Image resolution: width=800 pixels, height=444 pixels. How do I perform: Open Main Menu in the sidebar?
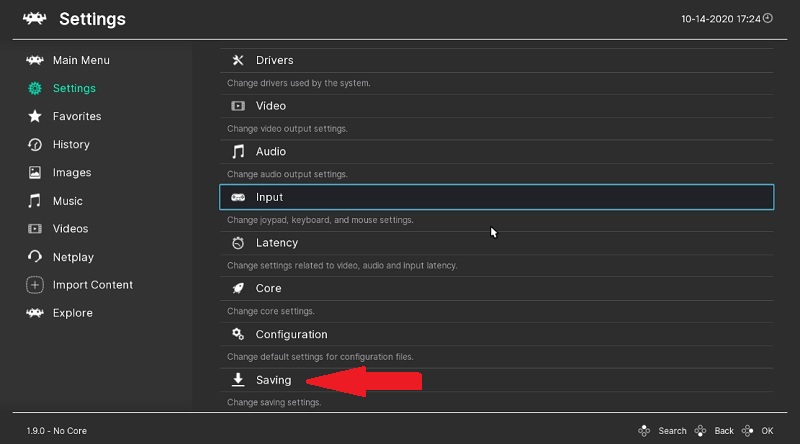pos(80,60)
